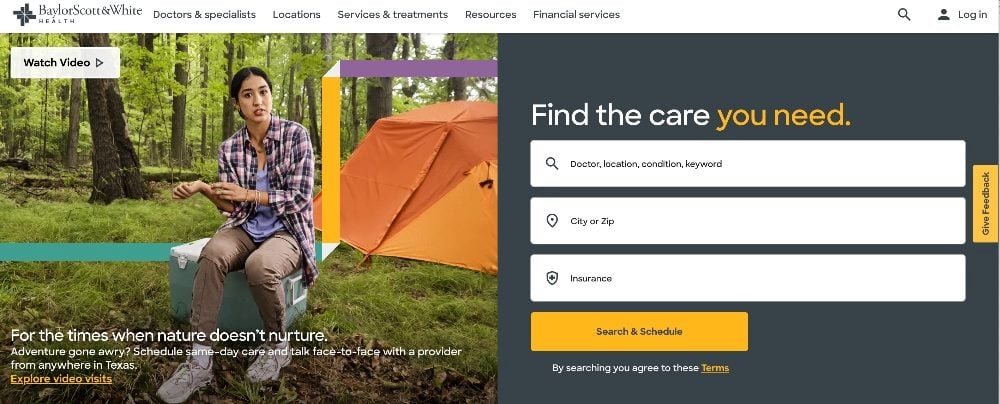Screen dimensions: 1000x404
Task: Open the Terms link
Action: click(715, 368)
